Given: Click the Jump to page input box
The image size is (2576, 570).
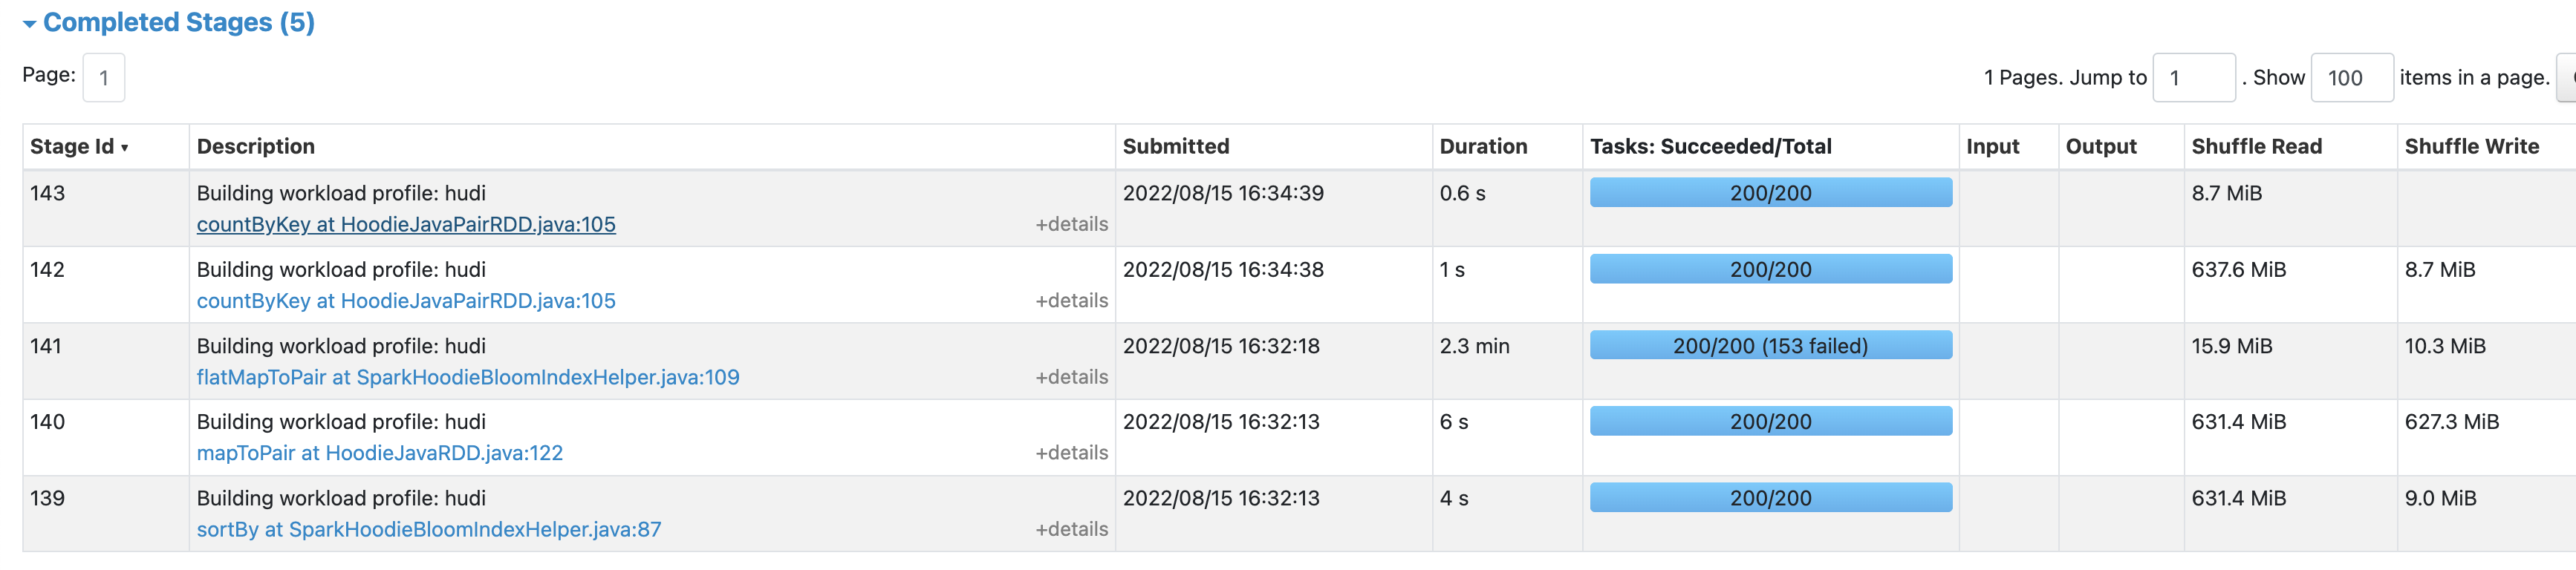Looking at the screenshot, I should [2194, 77].
